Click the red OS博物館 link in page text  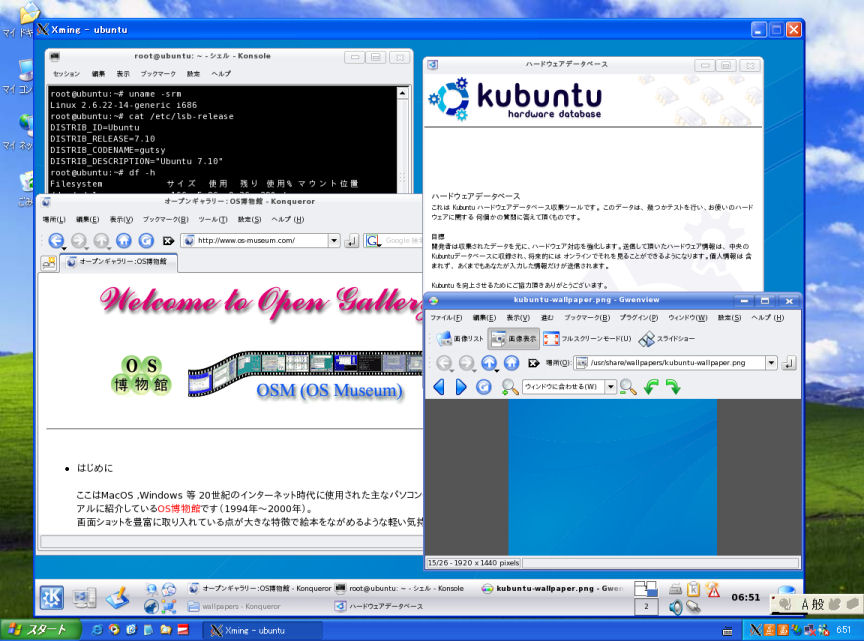click(x=179, y=508)
